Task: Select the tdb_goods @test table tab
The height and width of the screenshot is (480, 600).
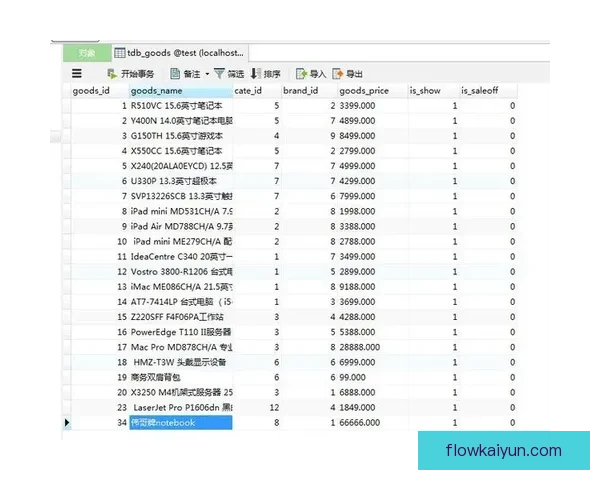Action: [180, 53]
